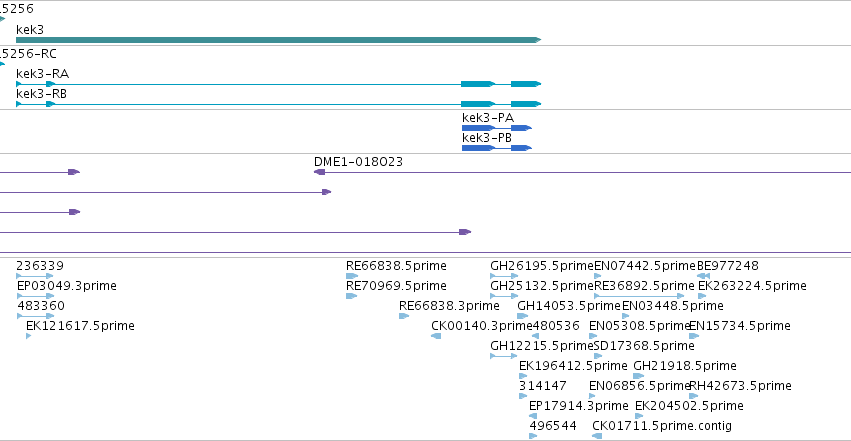
Task: Click the RE66838.5prime EST label
Action: tap(396, 266)
